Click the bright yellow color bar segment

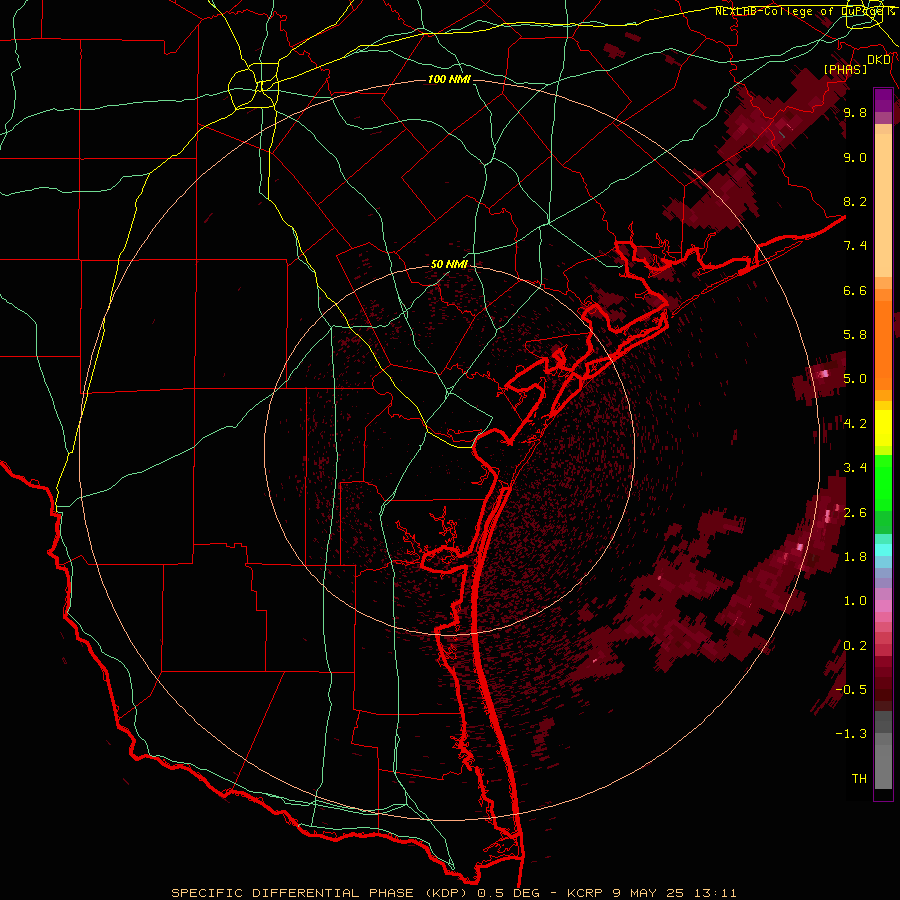click(883, 428)
